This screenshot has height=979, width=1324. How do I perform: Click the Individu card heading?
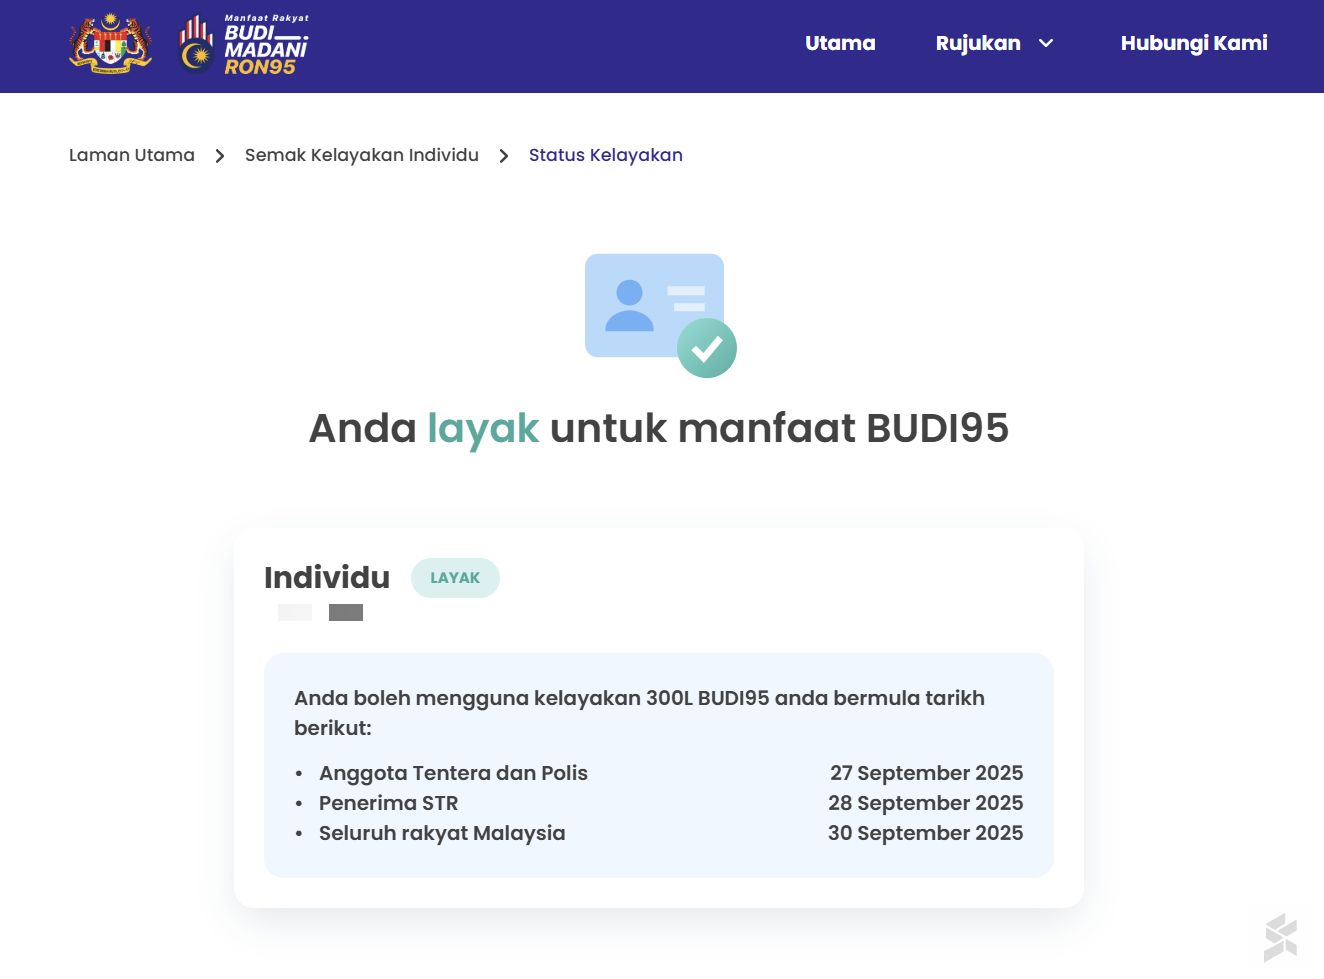(327, 578)
